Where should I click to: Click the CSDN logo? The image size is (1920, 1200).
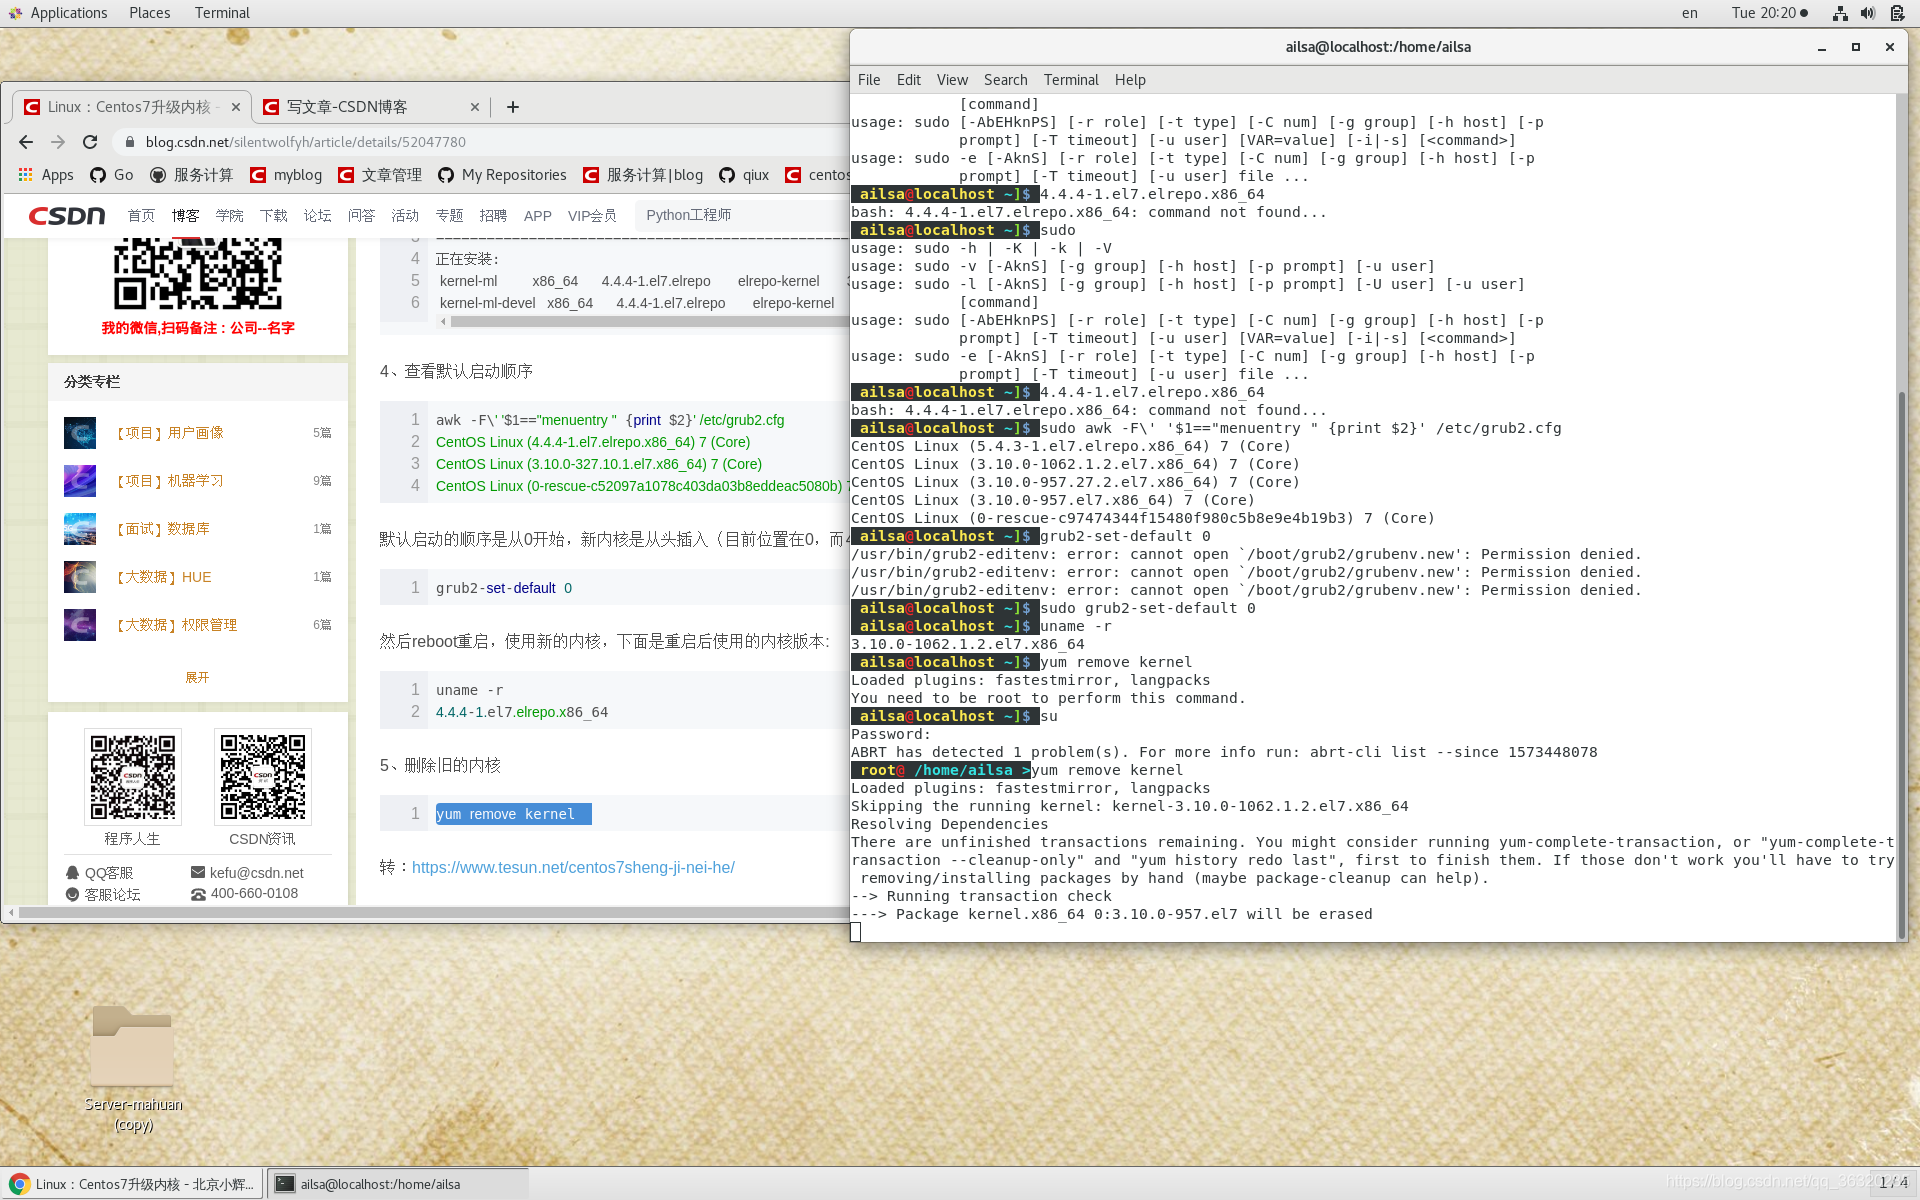(67, 215)
